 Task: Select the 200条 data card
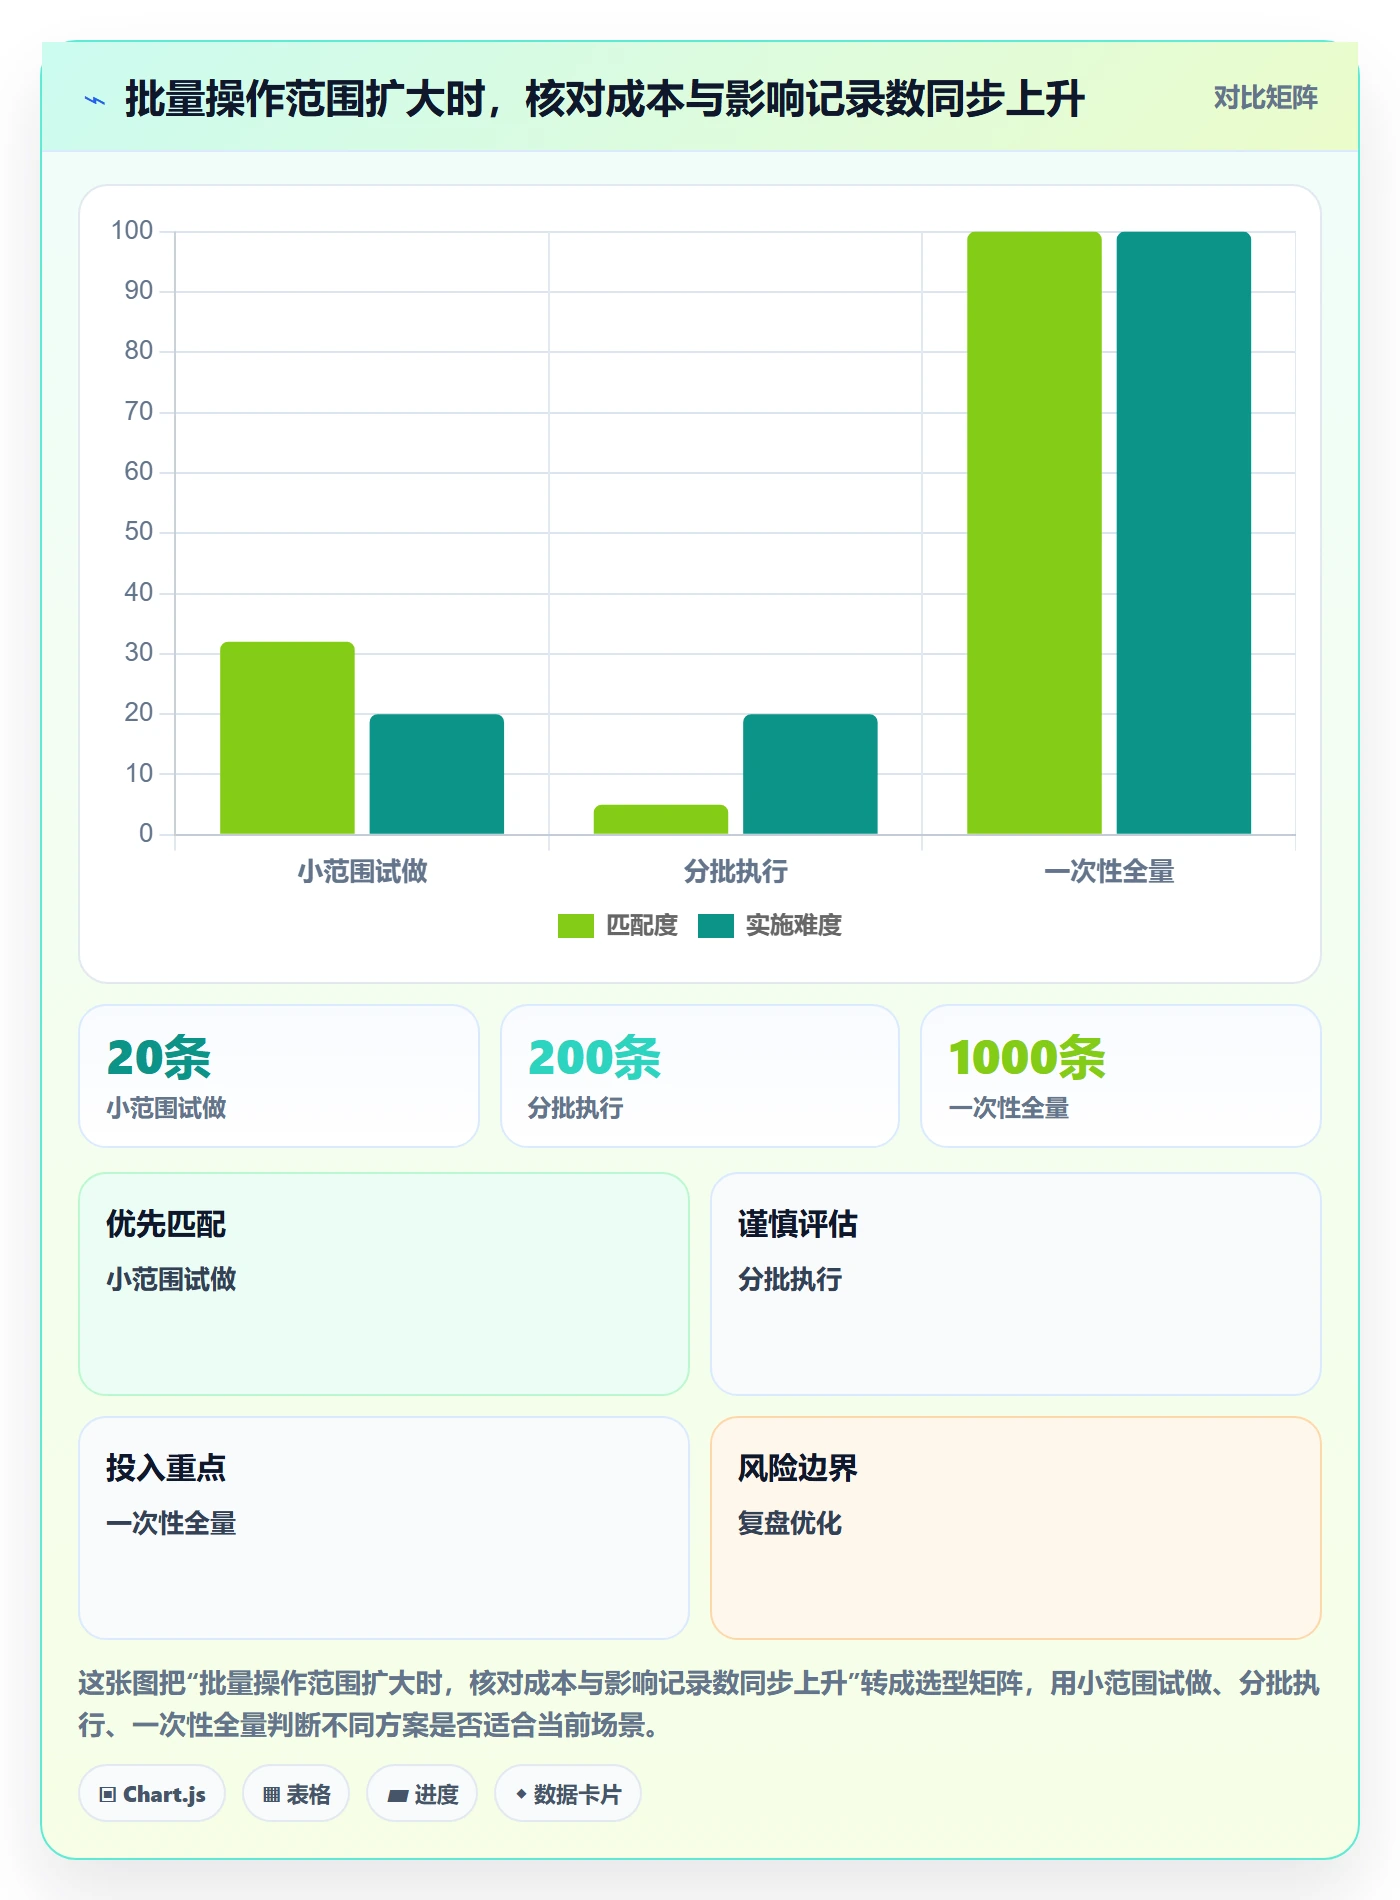[x=700, y=1076]
